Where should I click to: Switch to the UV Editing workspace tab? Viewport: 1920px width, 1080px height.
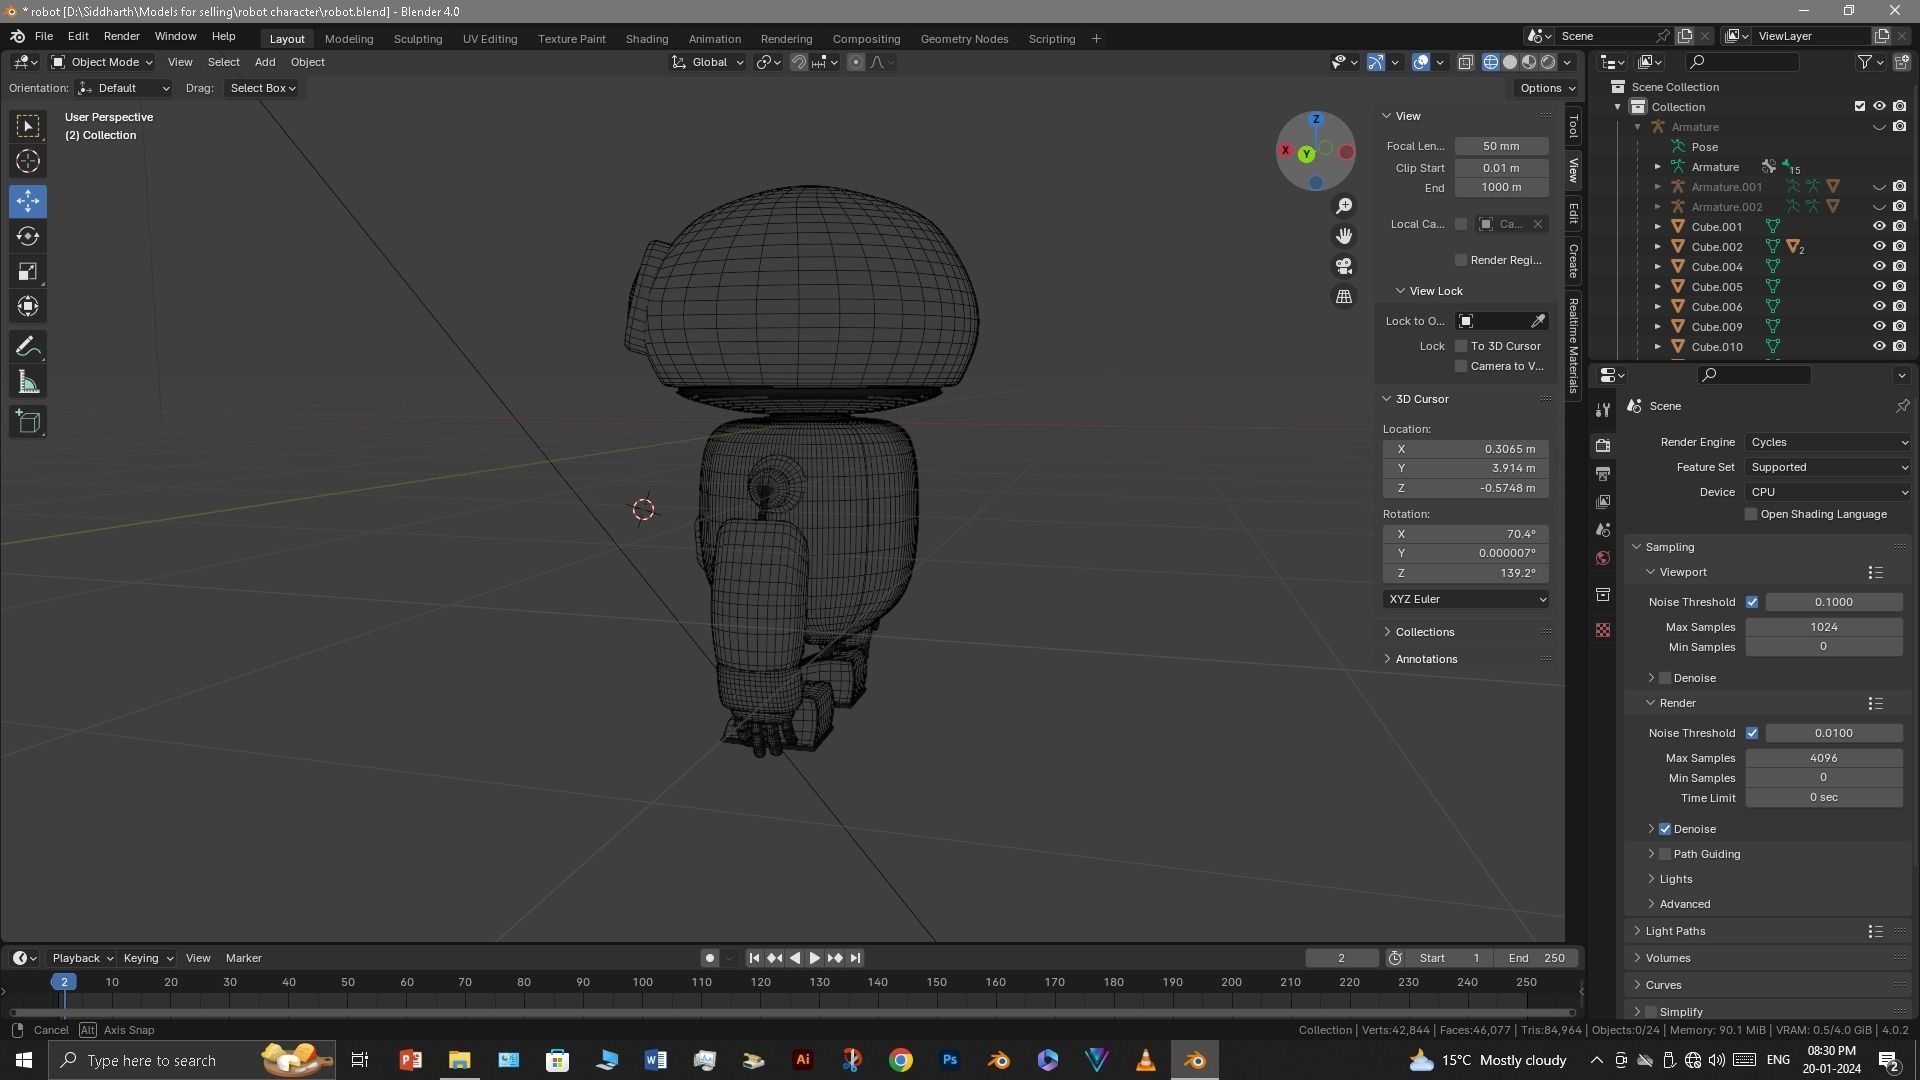(490, 39)
